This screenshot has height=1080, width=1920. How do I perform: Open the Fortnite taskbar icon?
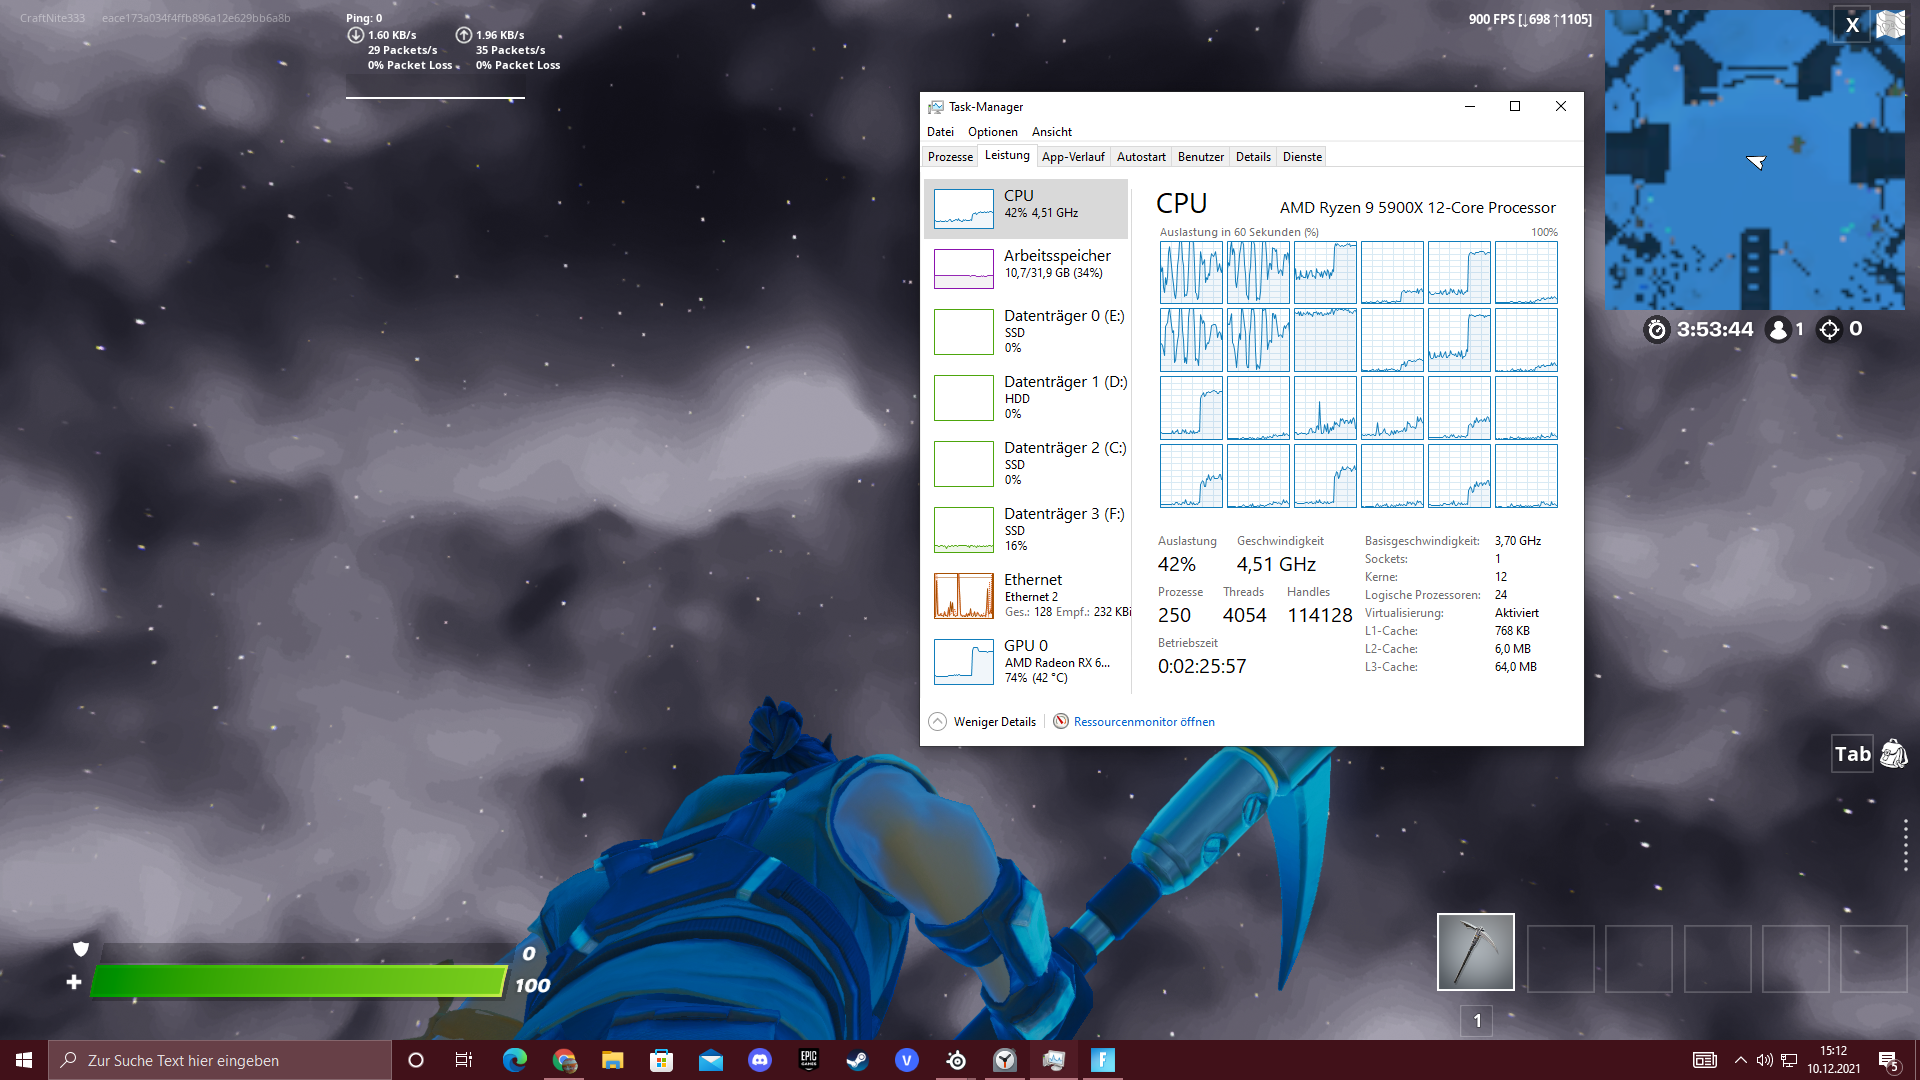click(x=1103, y=1060)
